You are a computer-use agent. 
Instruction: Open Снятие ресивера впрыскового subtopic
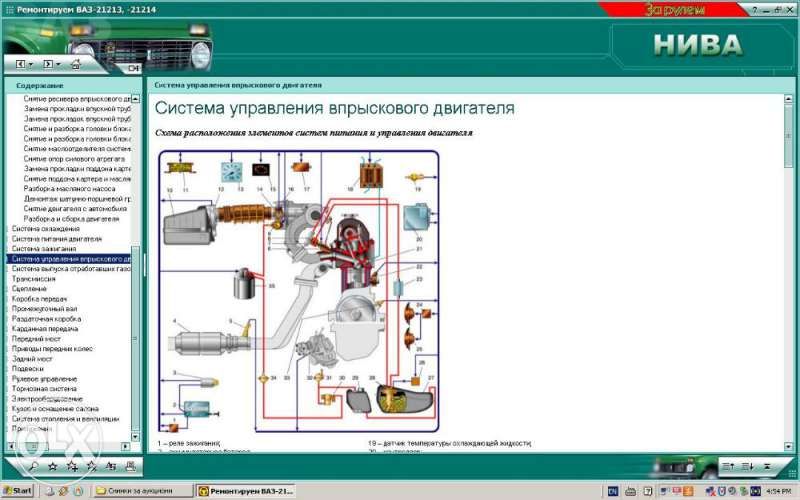77,98
